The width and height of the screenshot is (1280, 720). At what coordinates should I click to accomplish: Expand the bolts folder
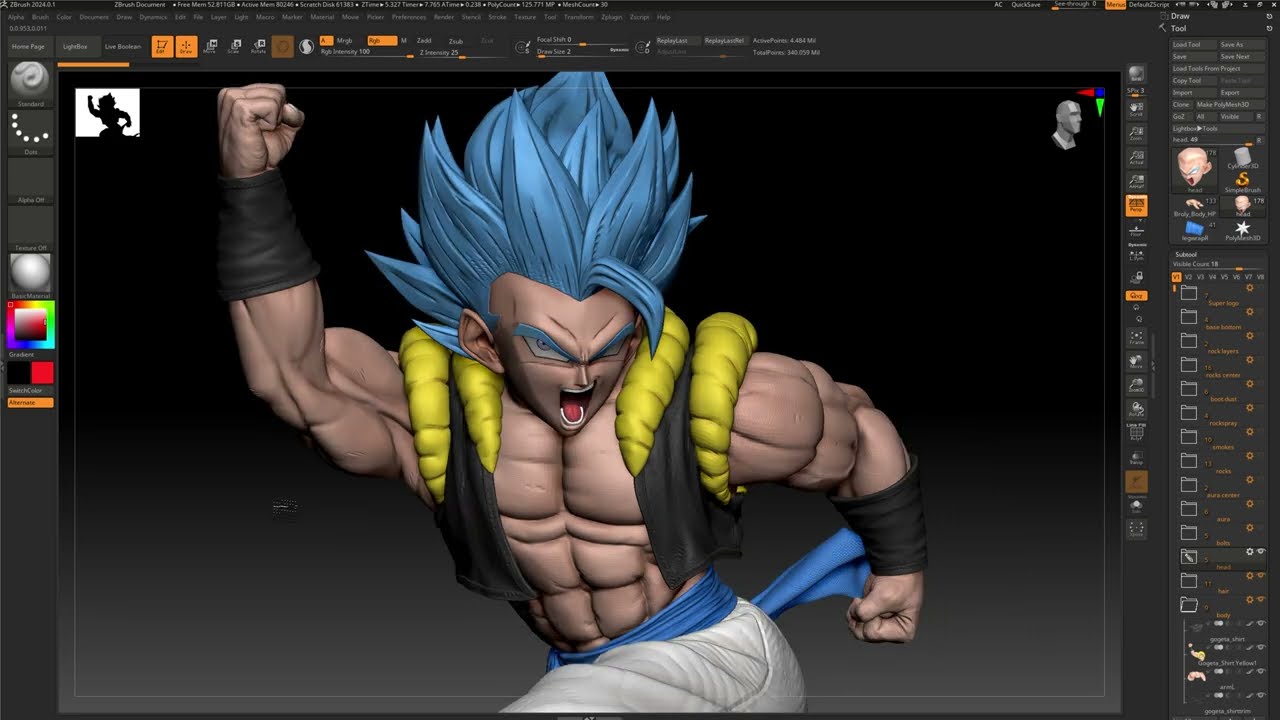pos(1189,533)
